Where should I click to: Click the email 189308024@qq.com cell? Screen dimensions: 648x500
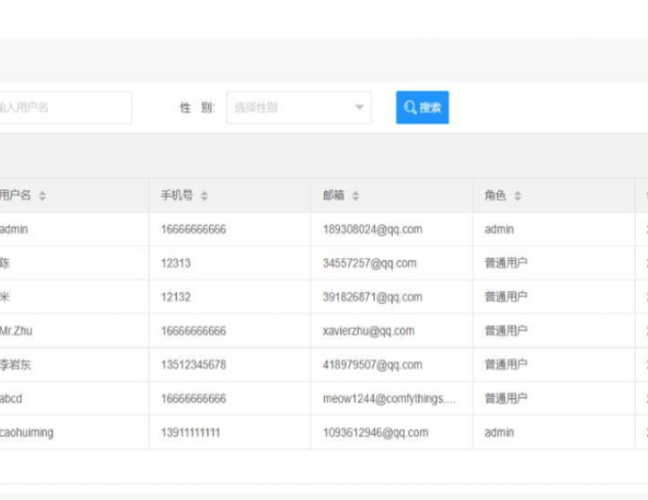(372, 229)
